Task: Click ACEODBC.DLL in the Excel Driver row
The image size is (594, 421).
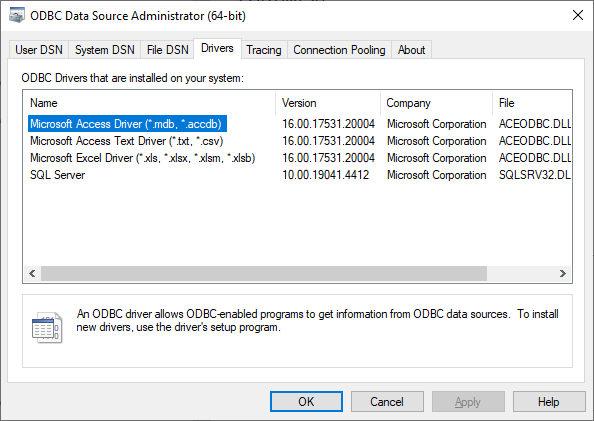Action: coord(535,158)
